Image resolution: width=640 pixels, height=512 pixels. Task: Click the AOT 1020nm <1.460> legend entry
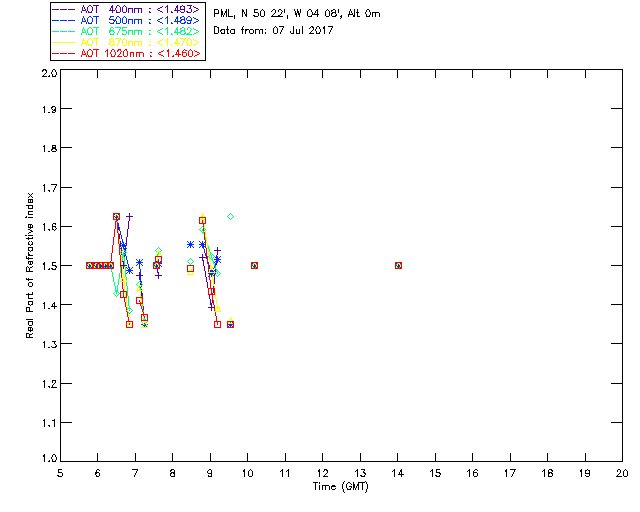(126, 53)
